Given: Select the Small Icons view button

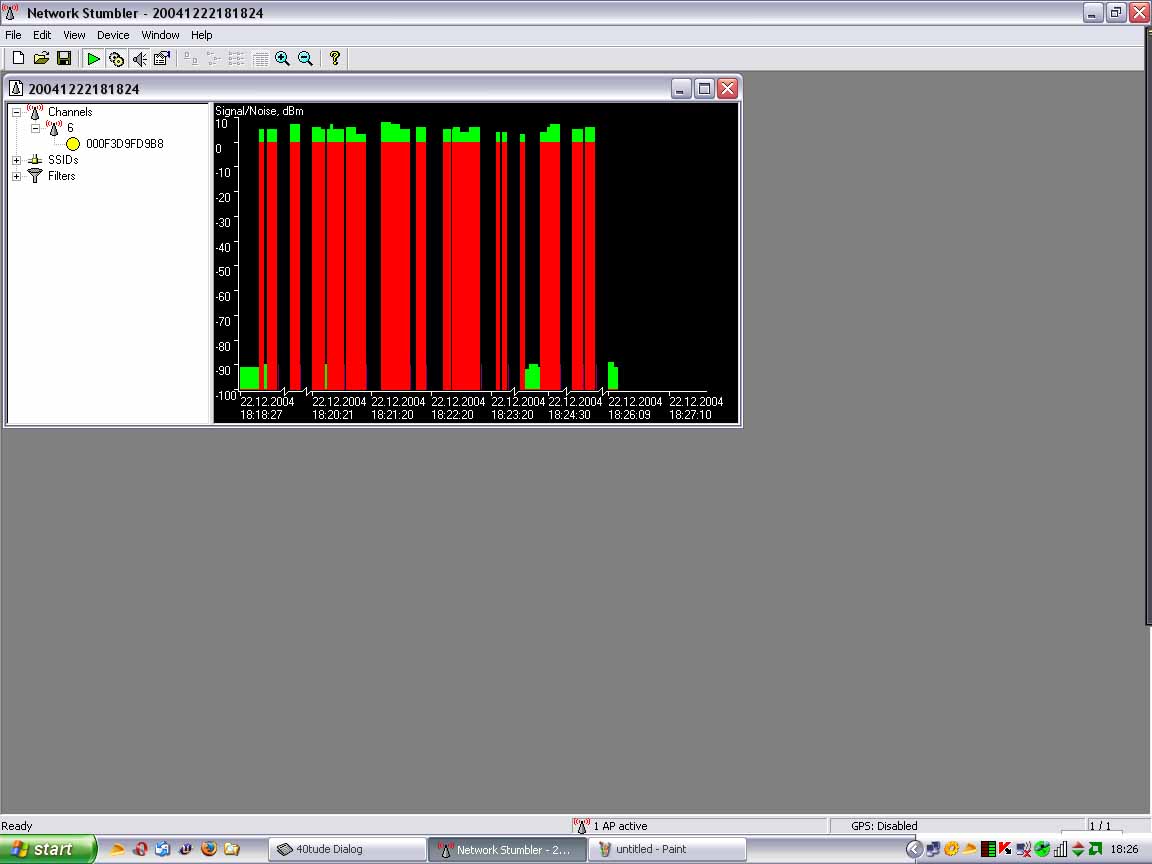Looking at the screenshot, I should [x=214, y=59].
